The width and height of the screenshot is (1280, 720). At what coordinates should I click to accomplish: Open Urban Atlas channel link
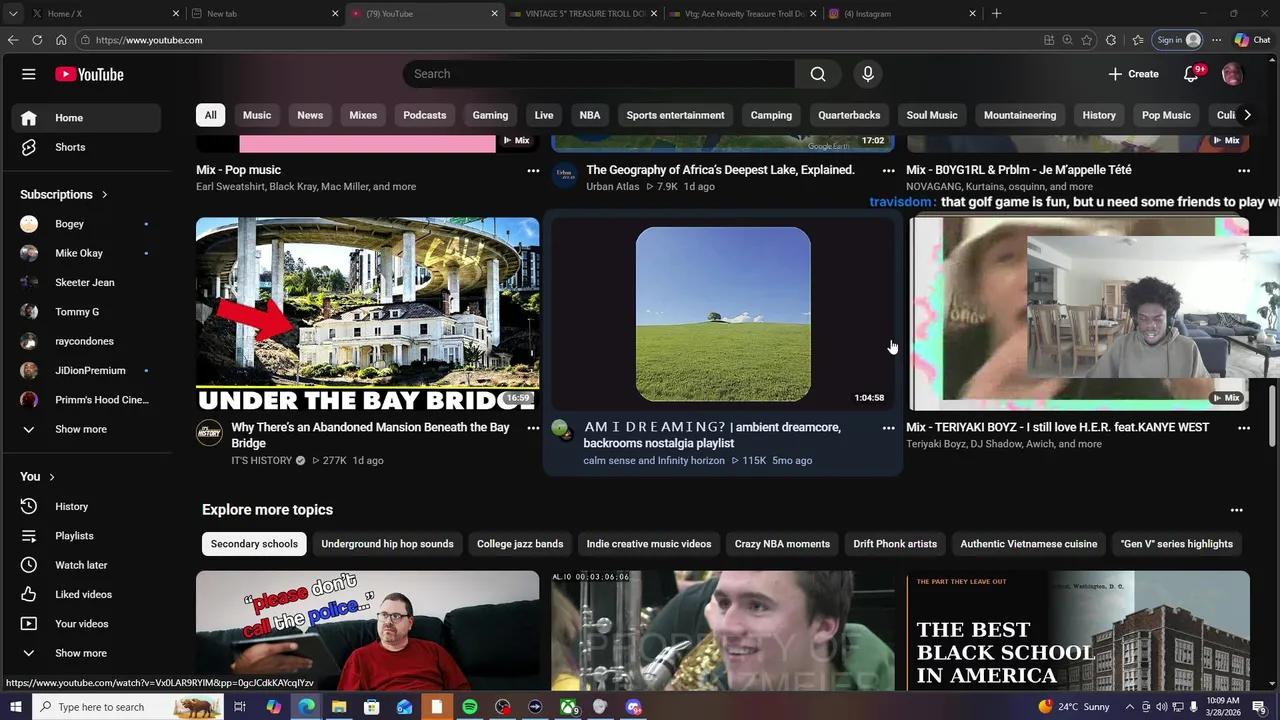point(613,187)
